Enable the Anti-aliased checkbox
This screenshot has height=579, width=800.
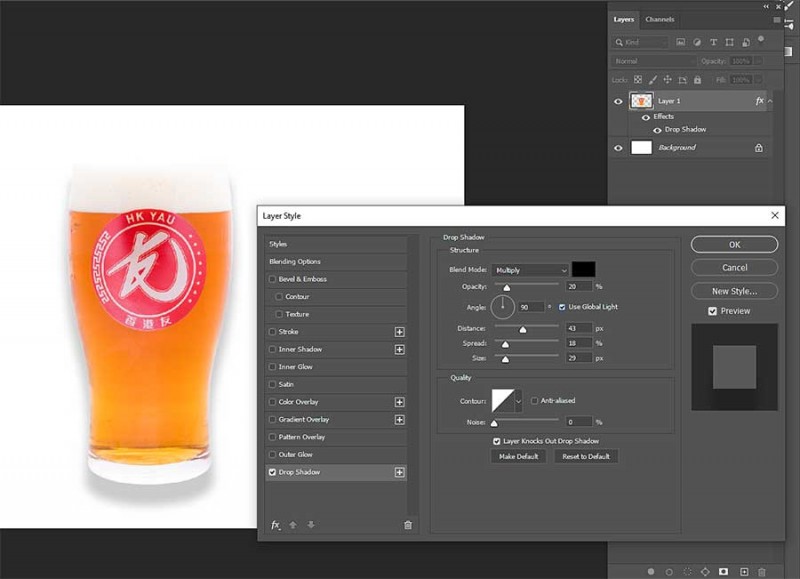pyautogui.click(x=534, y=400)
